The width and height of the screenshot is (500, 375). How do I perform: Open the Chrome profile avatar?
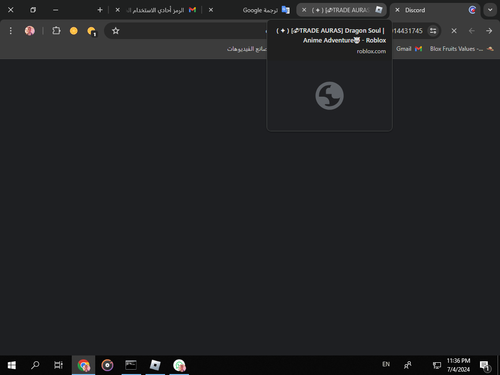30,31
